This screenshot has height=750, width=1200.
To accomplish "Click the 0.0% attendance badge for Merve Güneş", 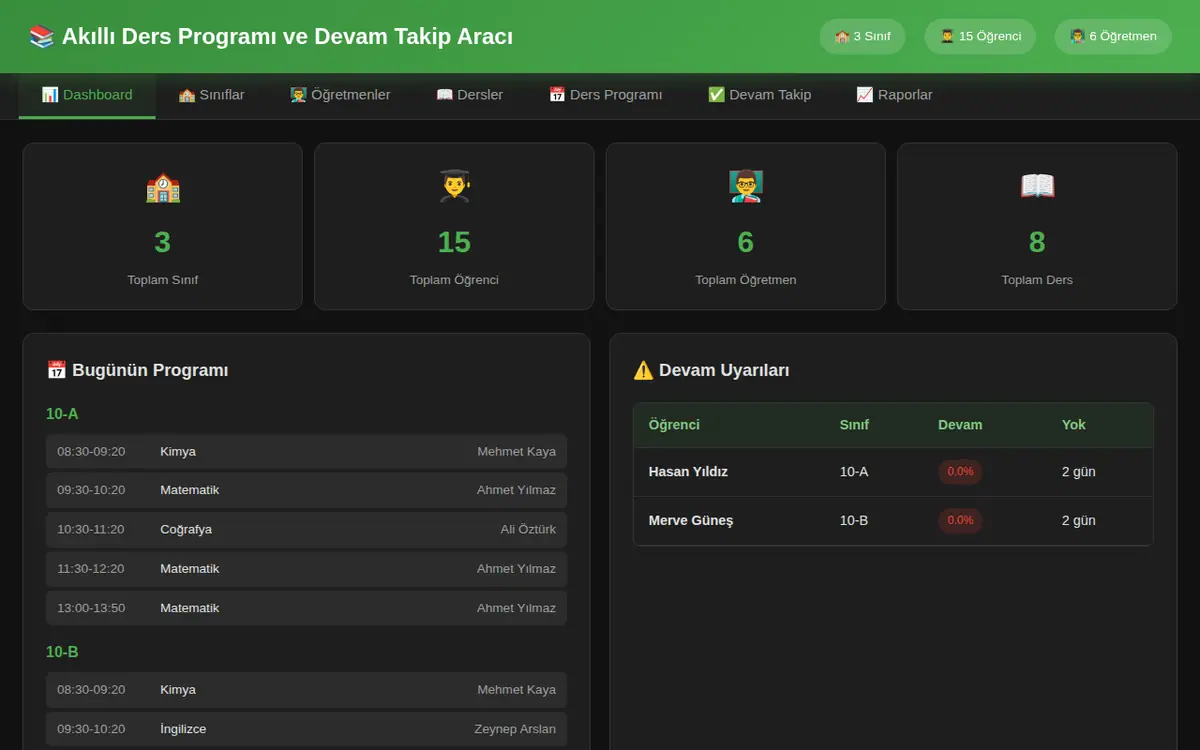I will click(x=960, y=521).
